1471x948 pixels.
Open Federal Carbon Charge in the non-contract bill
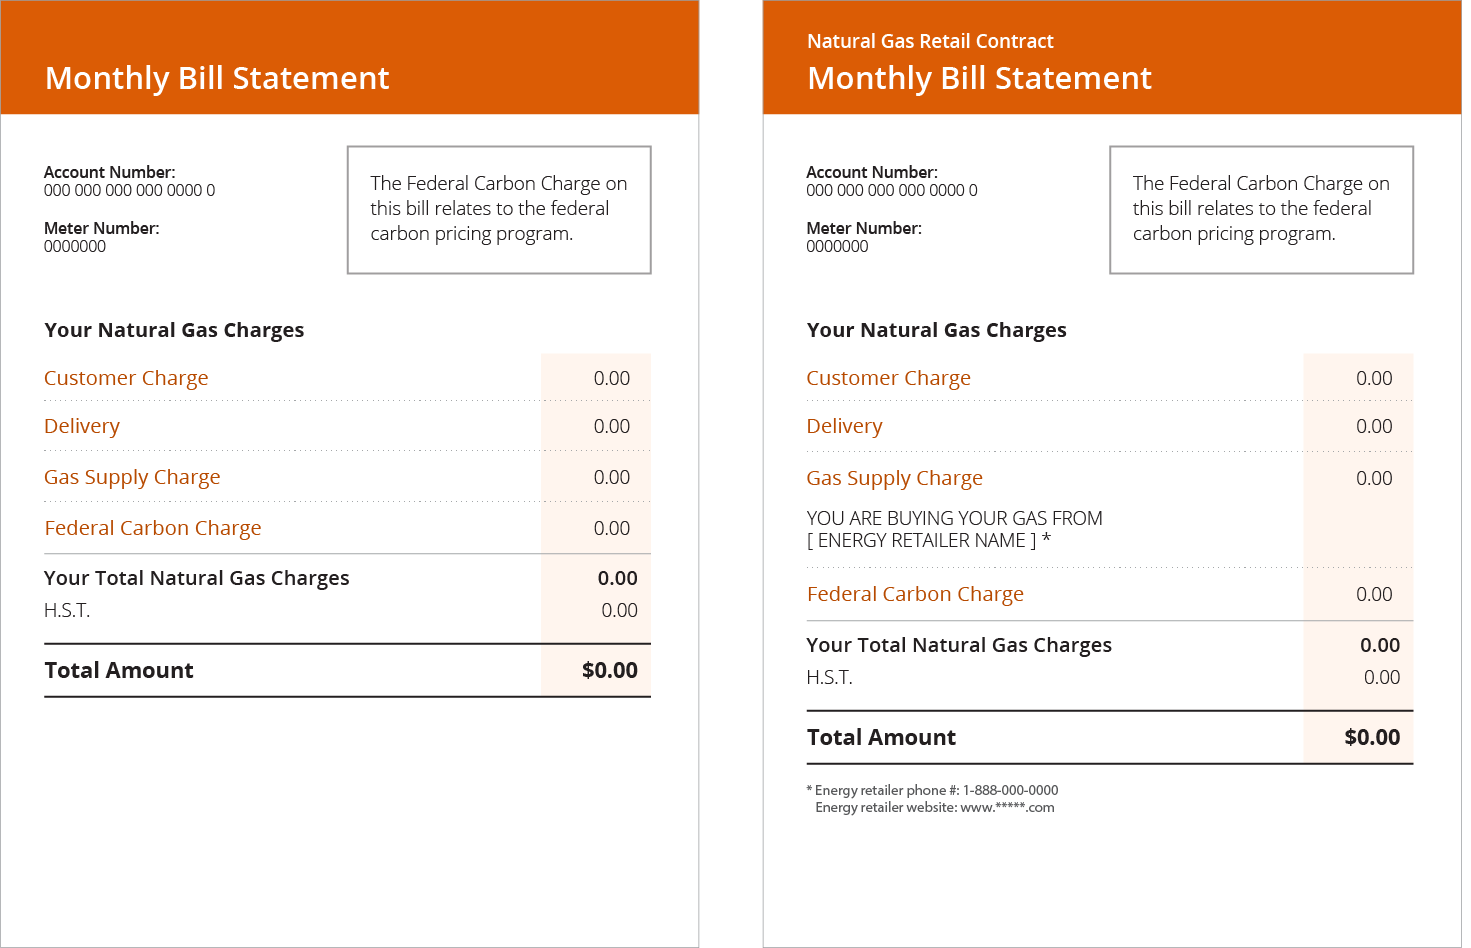point(153,528)
